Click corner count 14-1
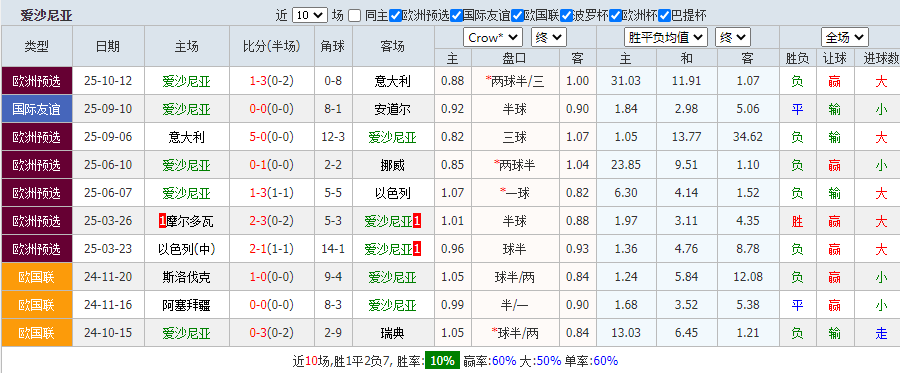Viewport: 900px width, 373px height. point(333,250)
